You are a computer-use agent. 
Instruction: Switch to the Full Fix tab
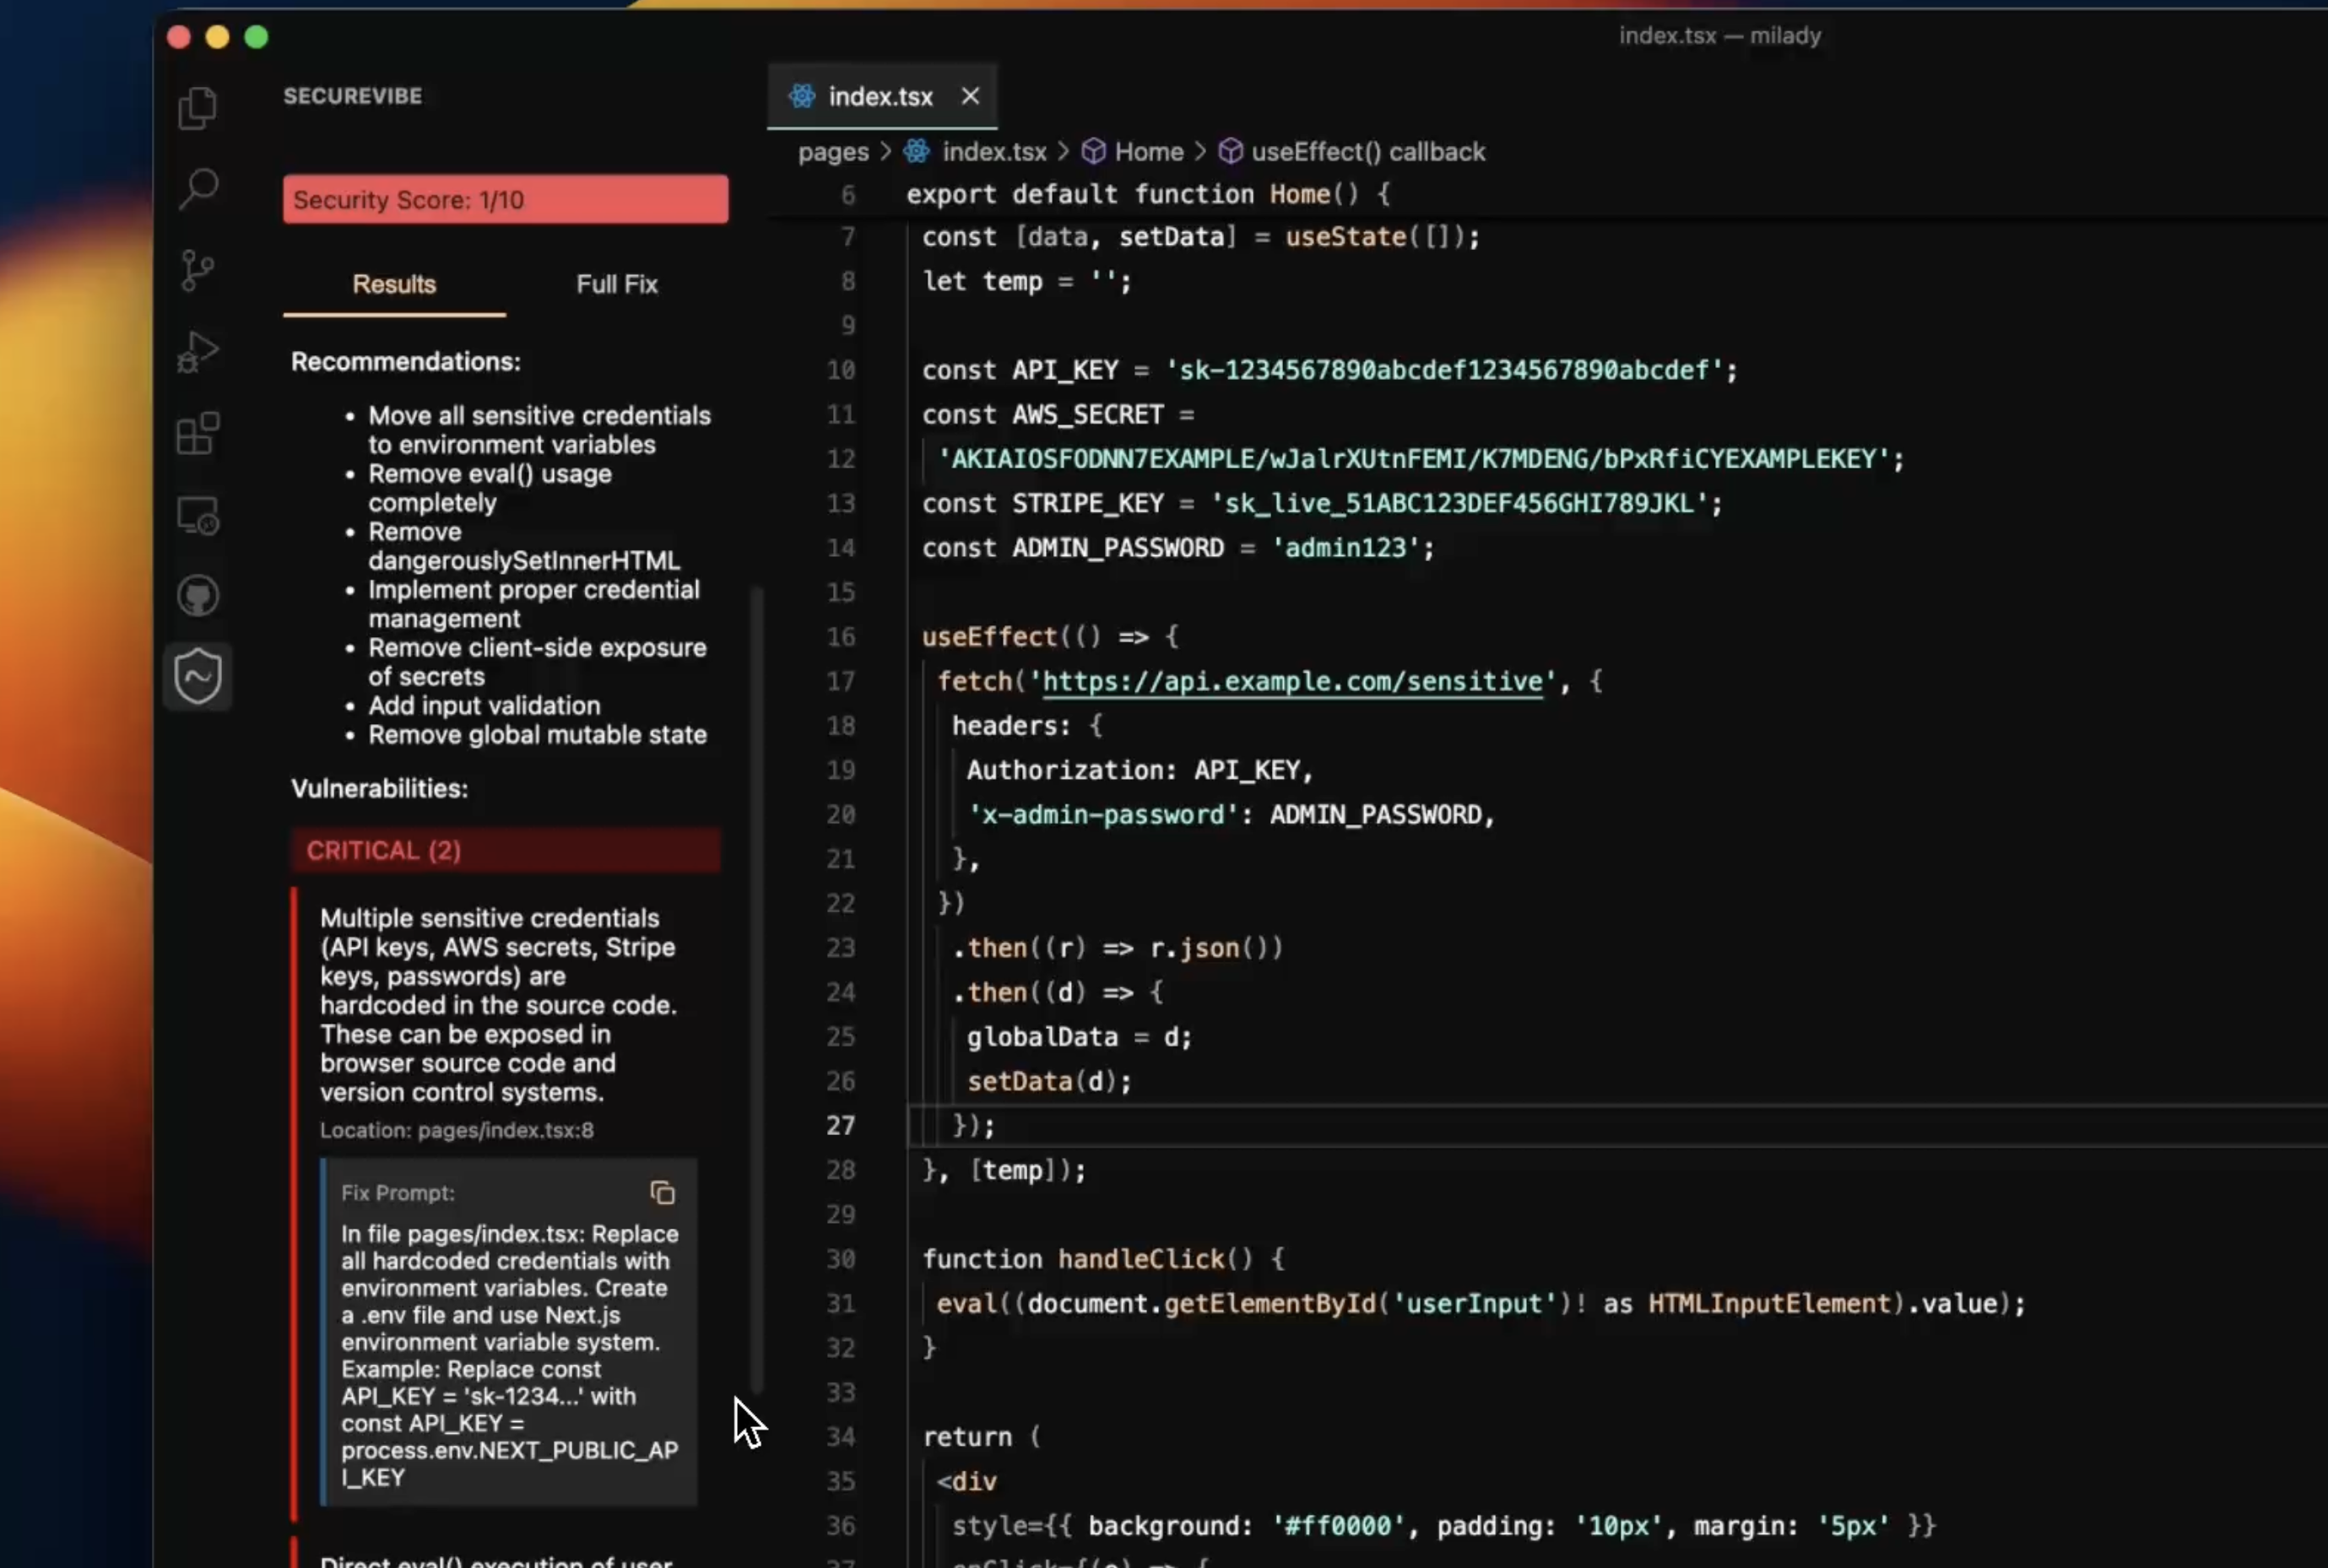(617, 284)
